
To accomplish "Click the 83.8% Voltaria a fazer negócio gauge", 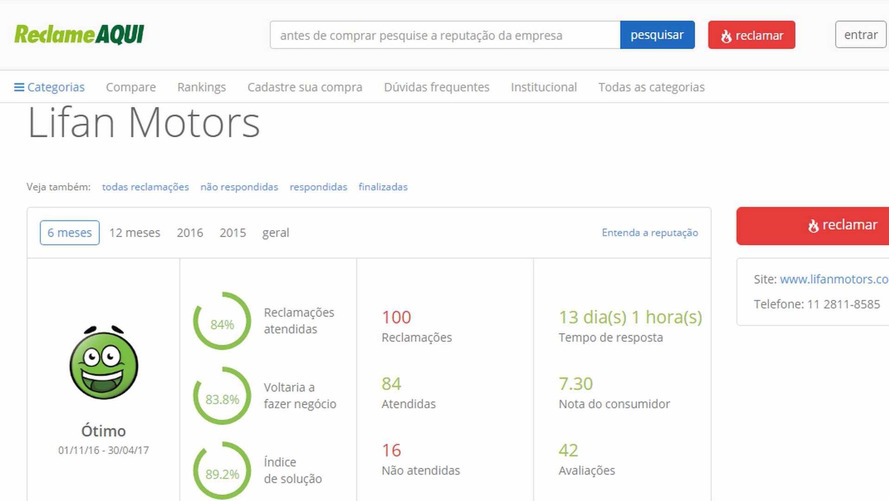I will pos(222,396).
